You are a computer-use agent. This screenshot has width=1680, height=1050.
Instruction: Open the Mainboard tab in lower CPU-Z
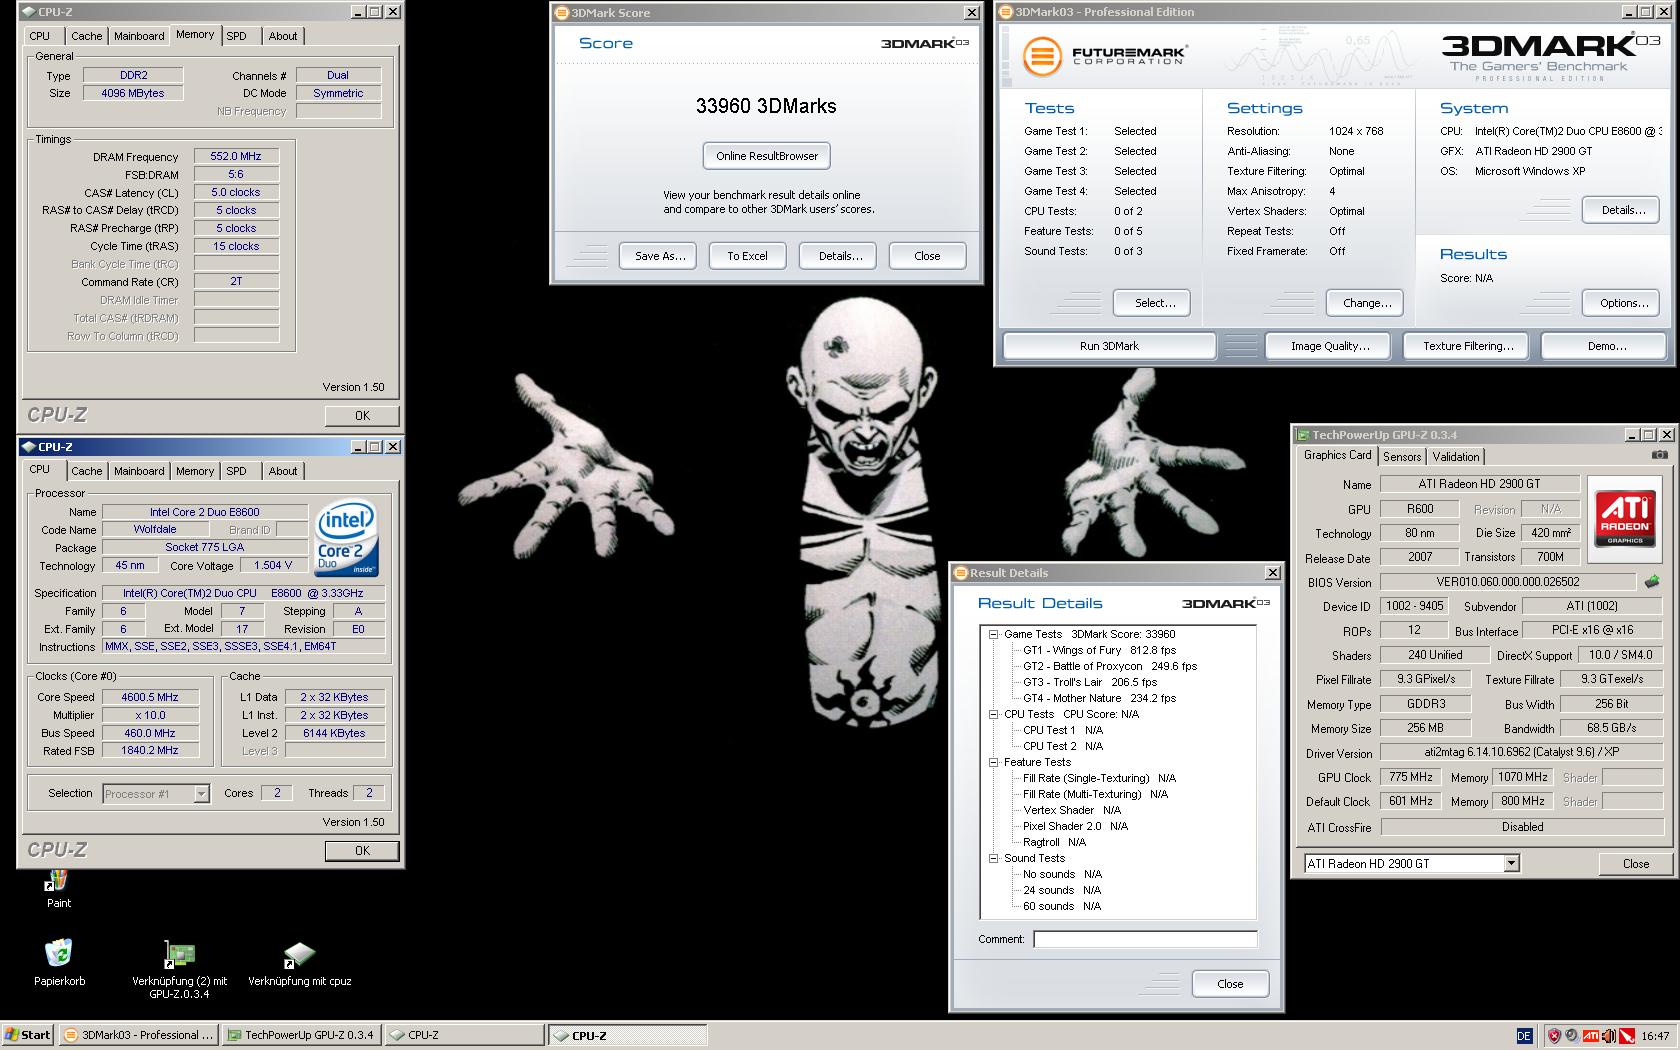click(x=139, y=471)
